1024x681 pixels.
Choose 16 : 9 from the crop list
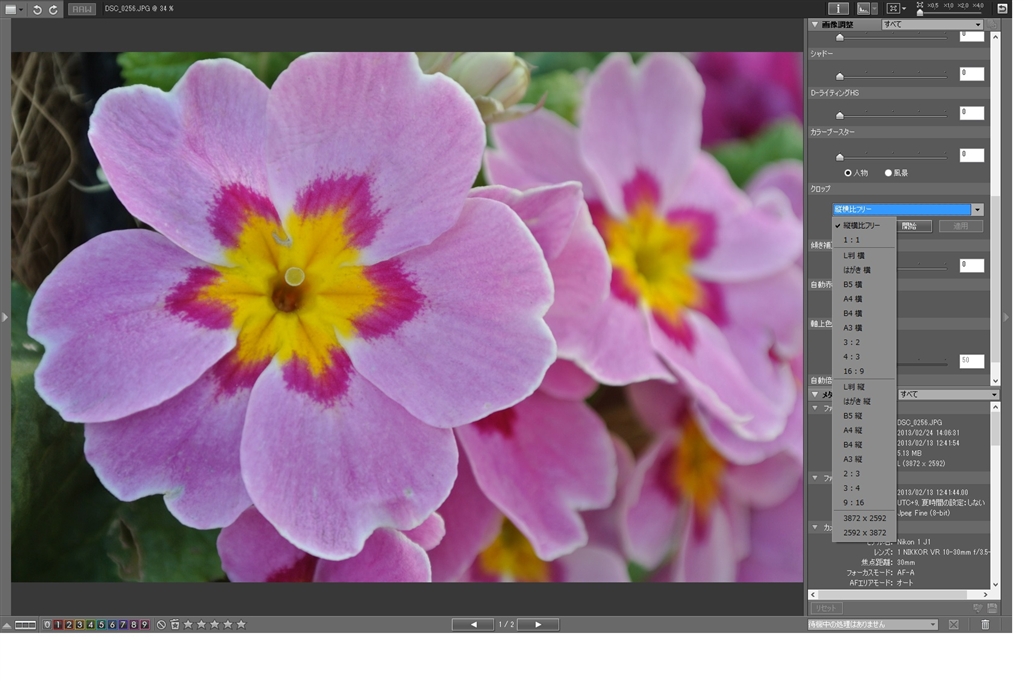click(x=853, y=371)
